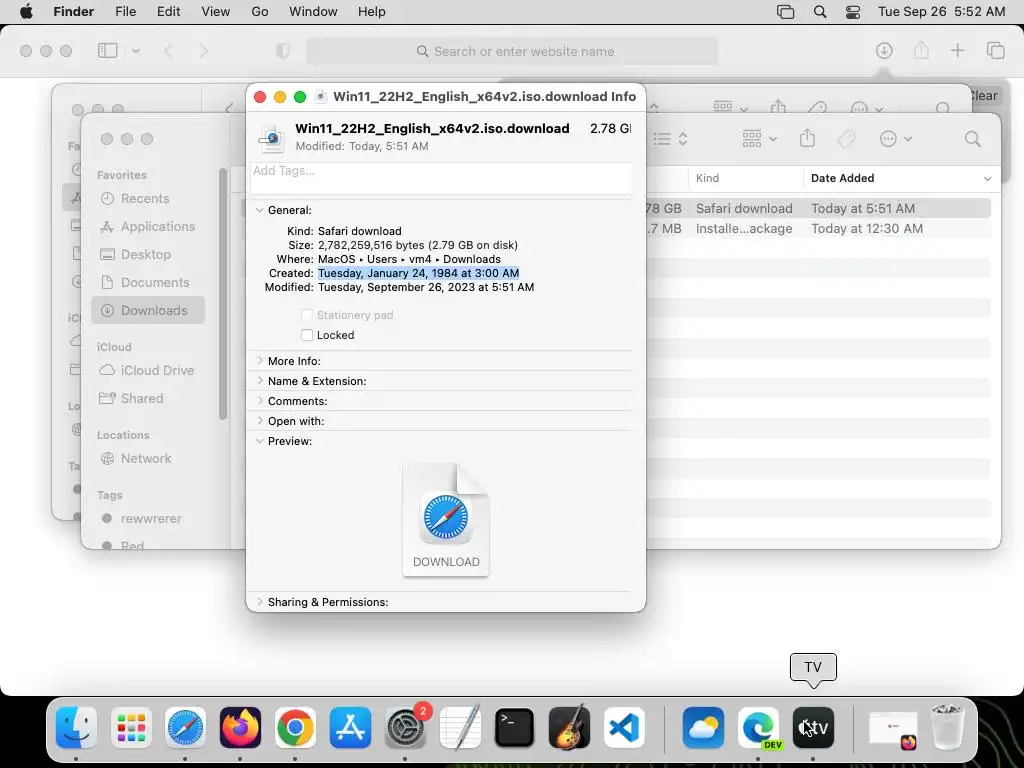Open the Go menu

[x=260, y=12]
